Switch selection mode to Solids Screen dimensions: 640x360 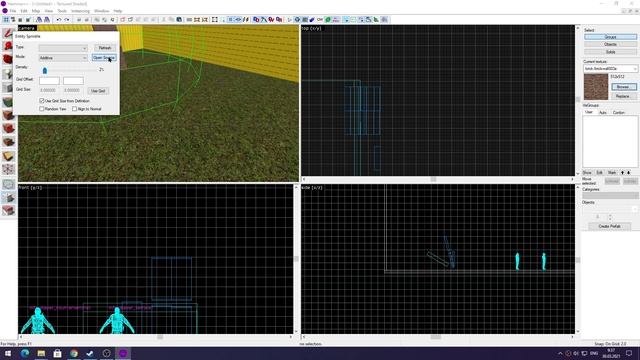[x=610, y=52]
